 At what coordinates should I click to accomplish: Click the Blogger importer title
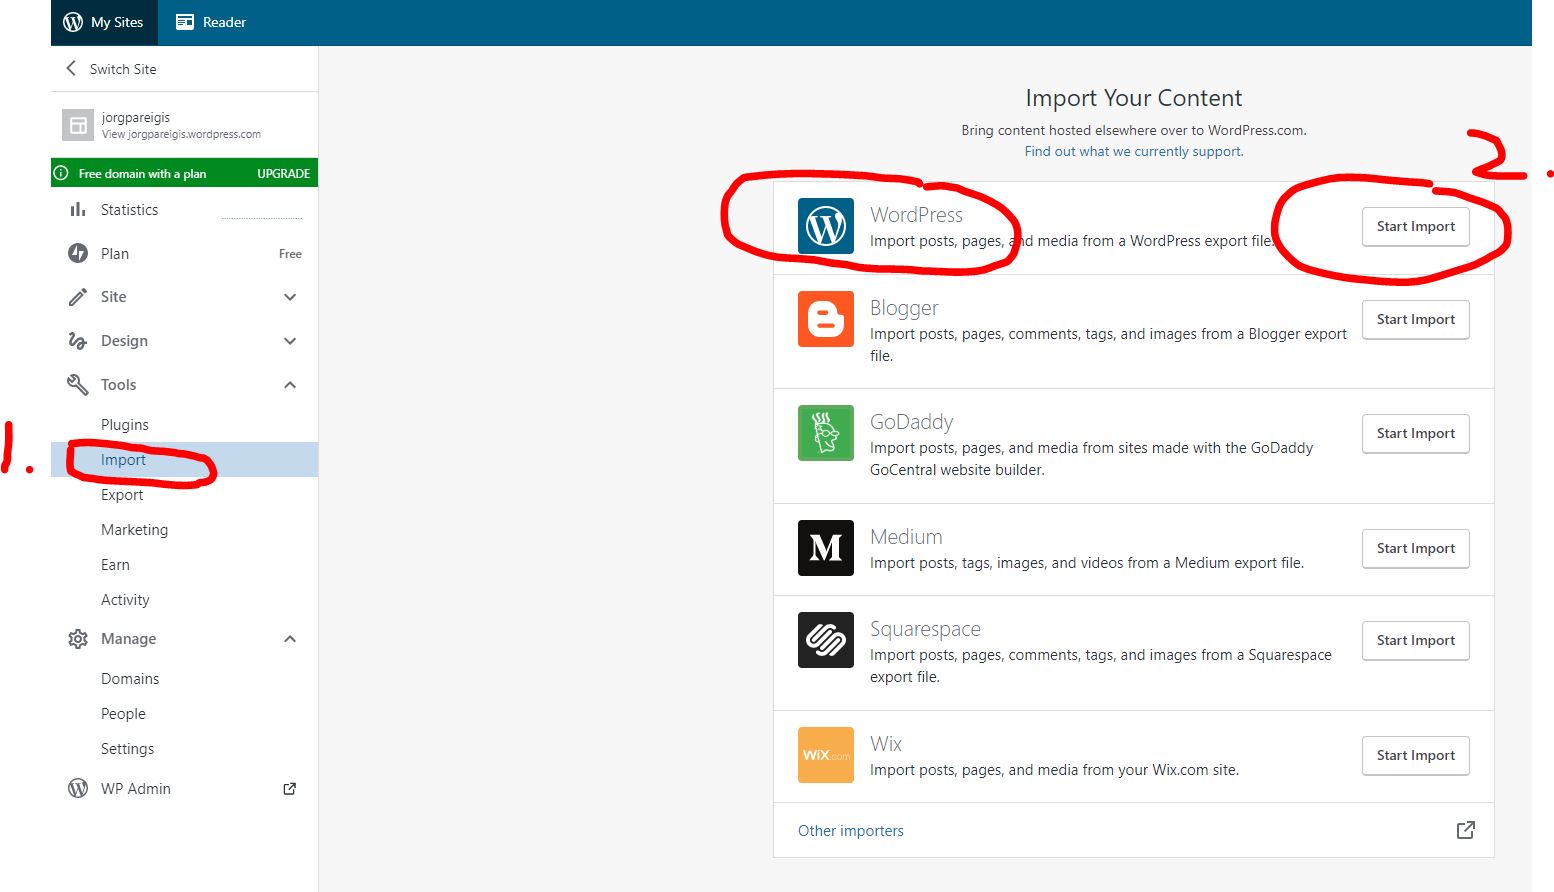[904, 308]
